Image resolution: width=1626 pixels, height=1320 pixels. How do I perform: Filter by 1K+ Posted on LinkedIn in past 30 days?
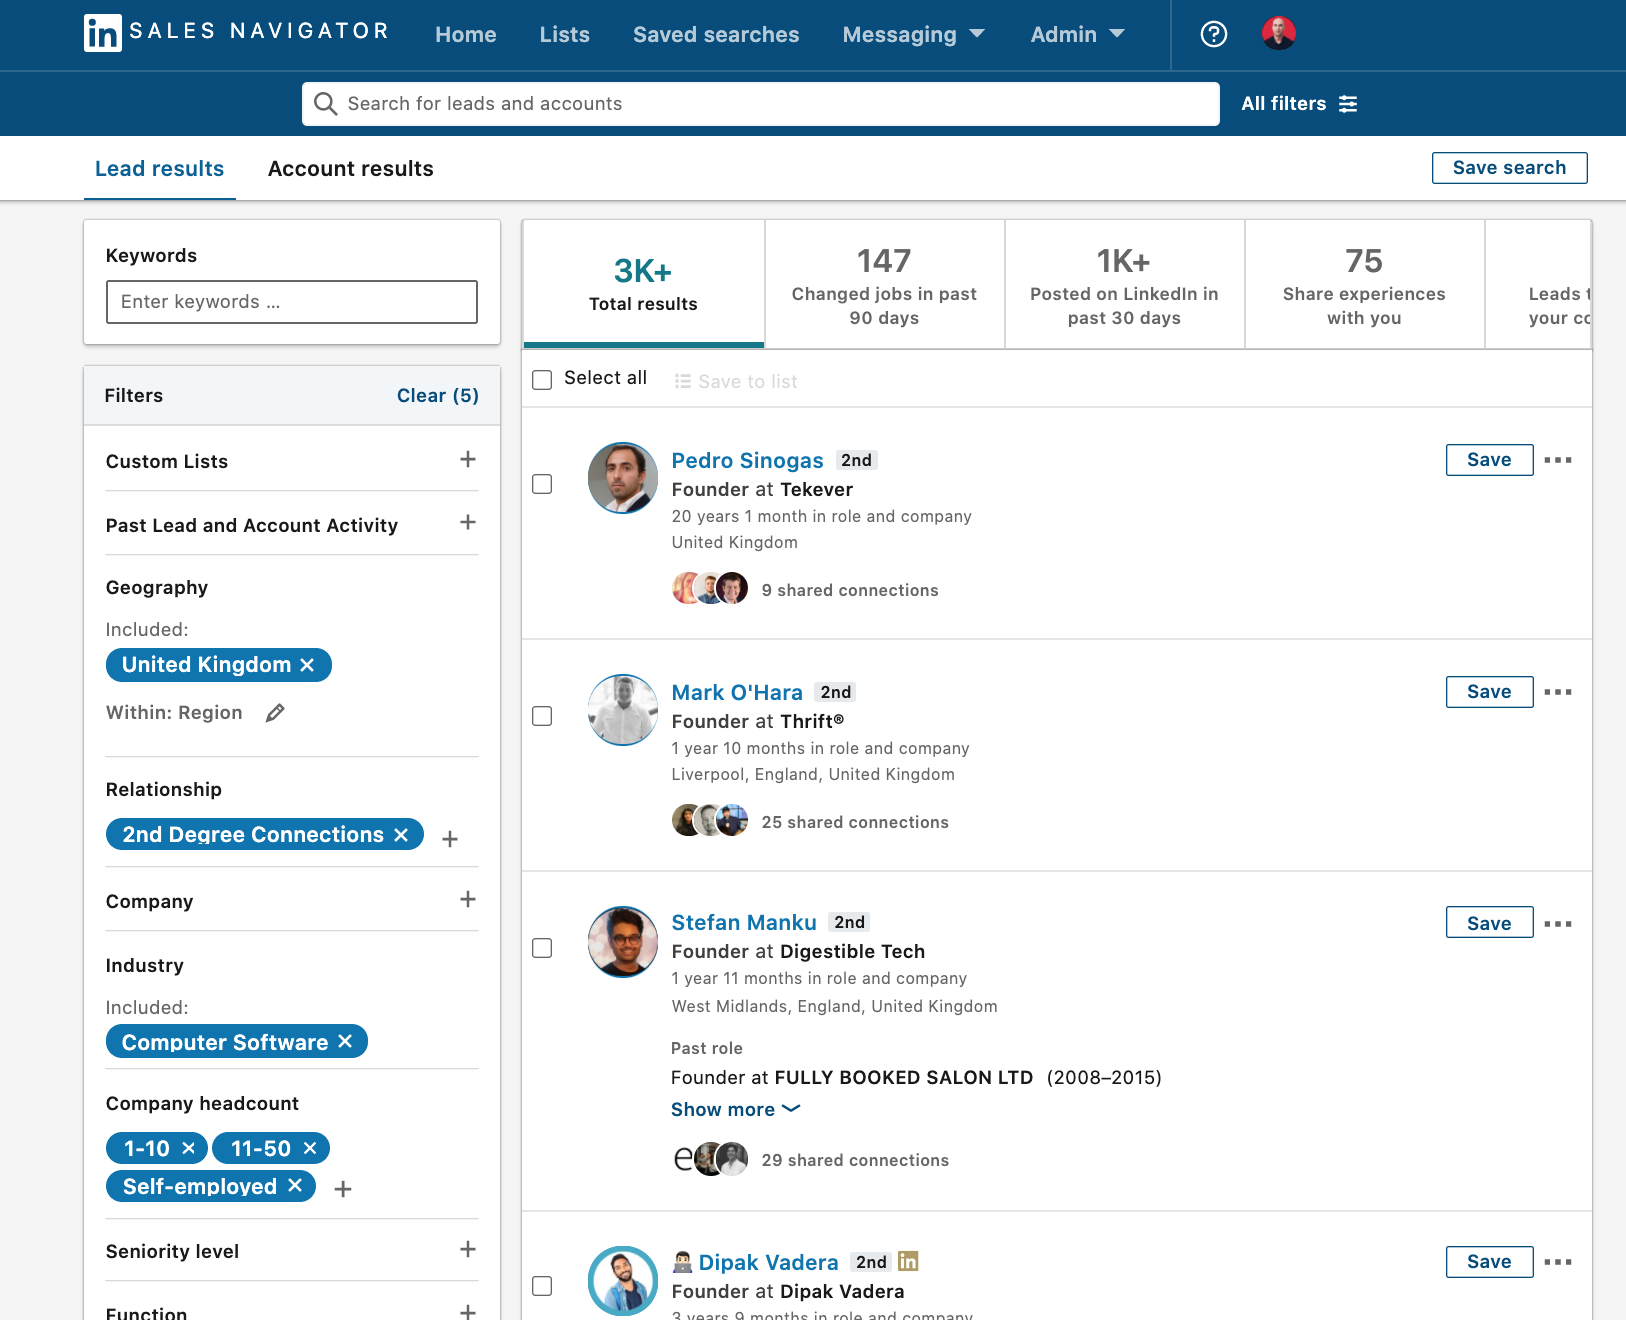1124,285
